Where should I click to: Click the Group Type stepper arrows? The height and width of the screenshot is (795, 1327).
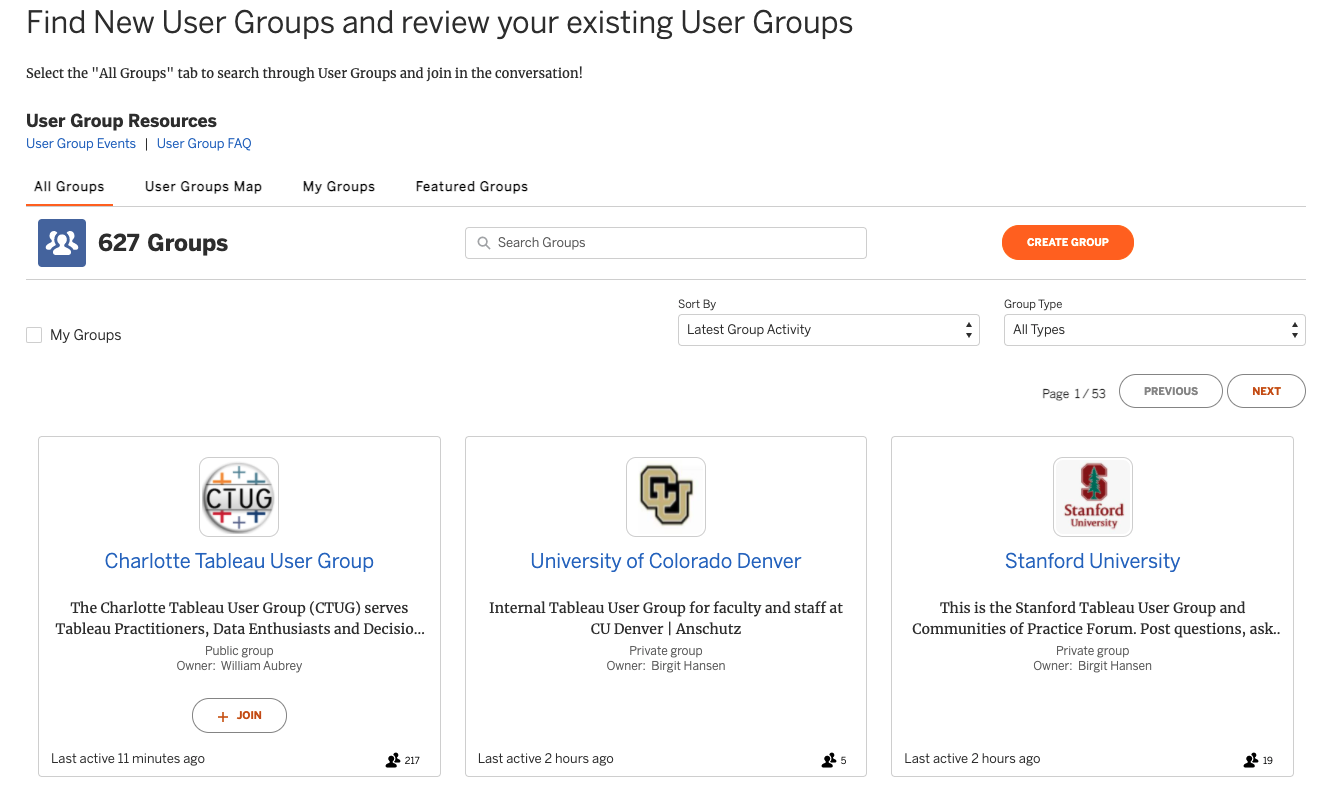click(x=1296, y=329)
